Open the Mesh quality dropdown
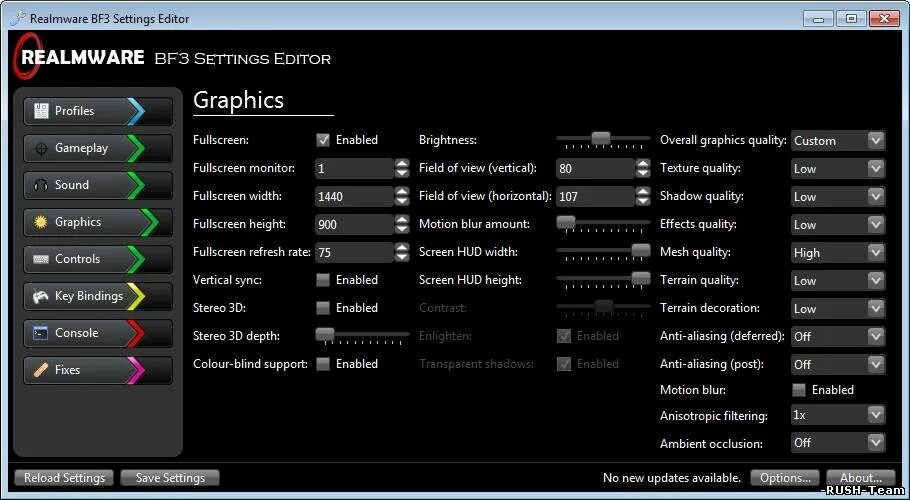This screenshot has height=500, width=910. 838,252
